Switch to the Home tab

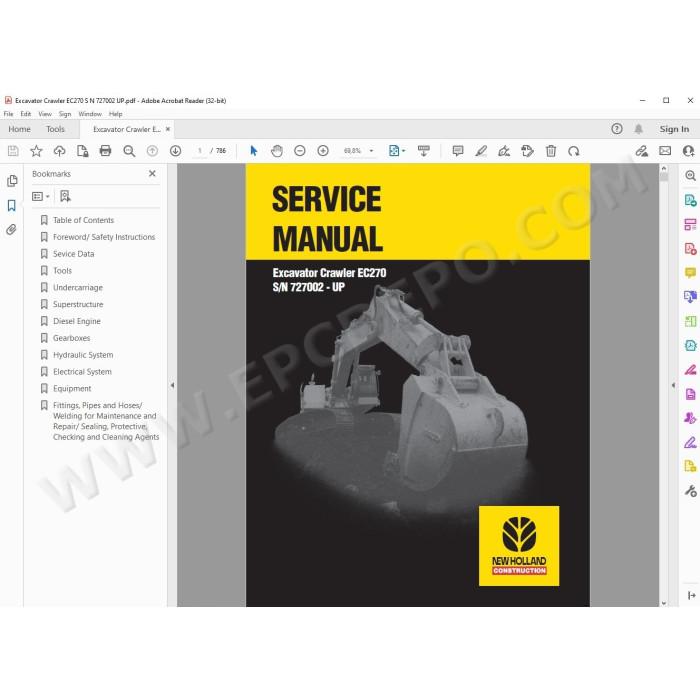(x=20, y=129)
